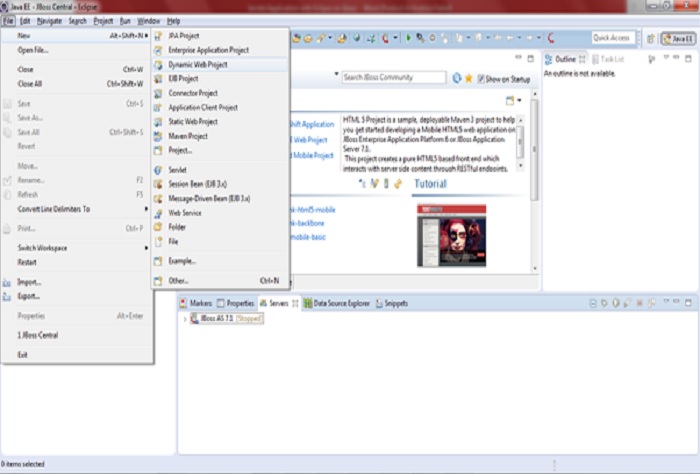This screenshot has width=700, height=474.
Task: Switch to the Data Source Explorer tab
Action: point(337,304)
